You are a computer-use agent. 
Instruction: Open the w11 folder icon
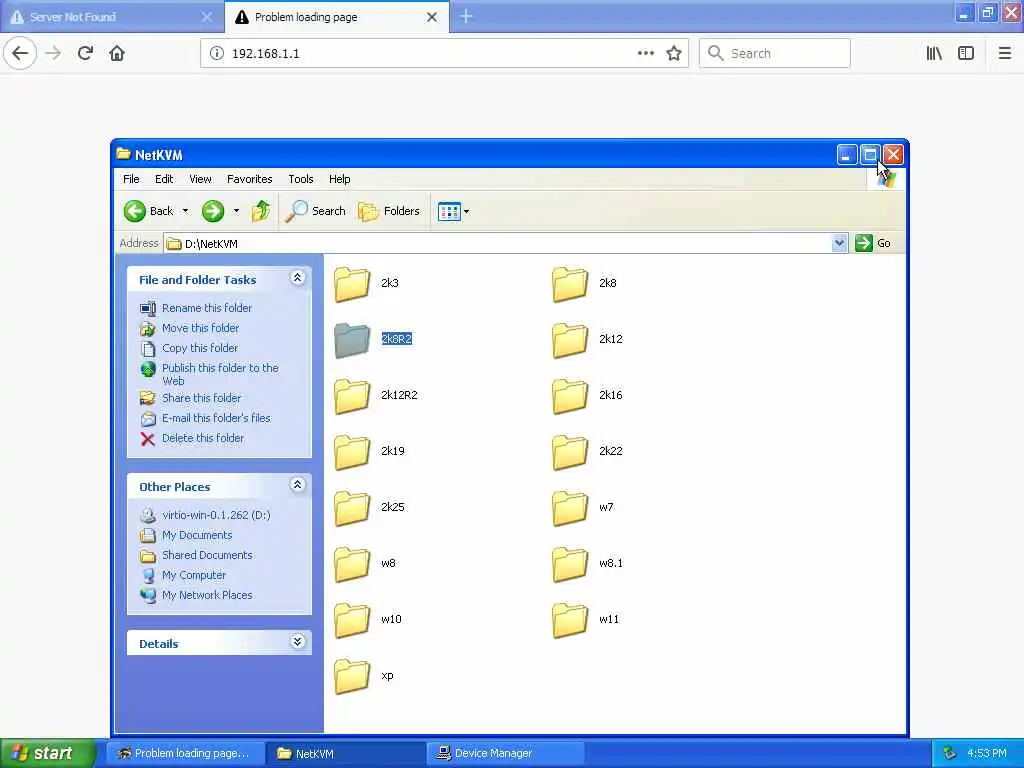[x=570, y=620]
